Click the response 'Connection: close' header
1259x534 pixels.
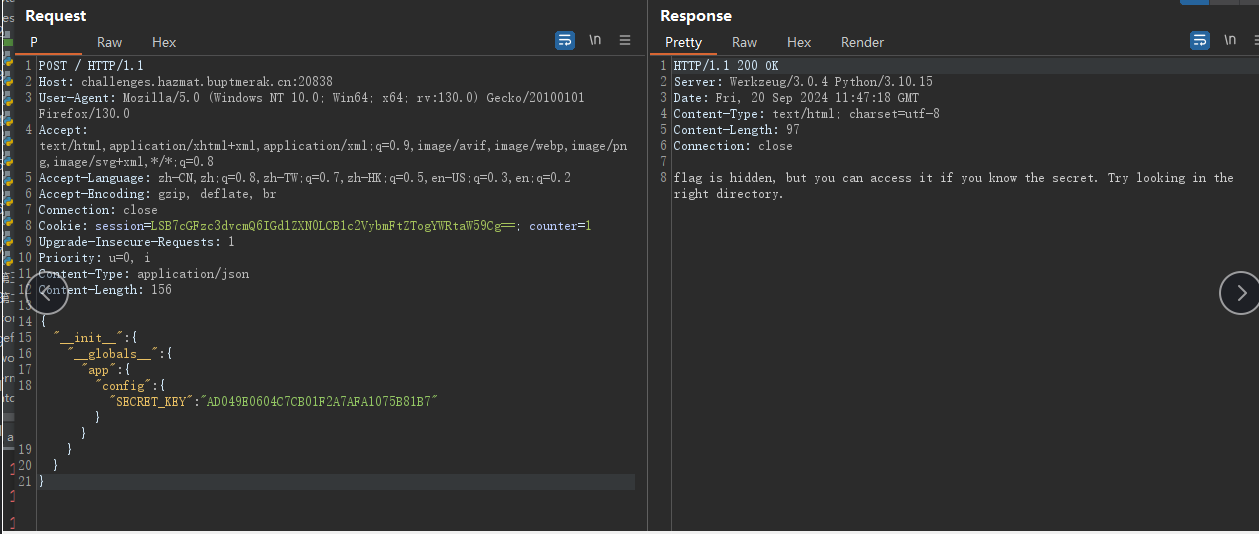click(733, 146)
